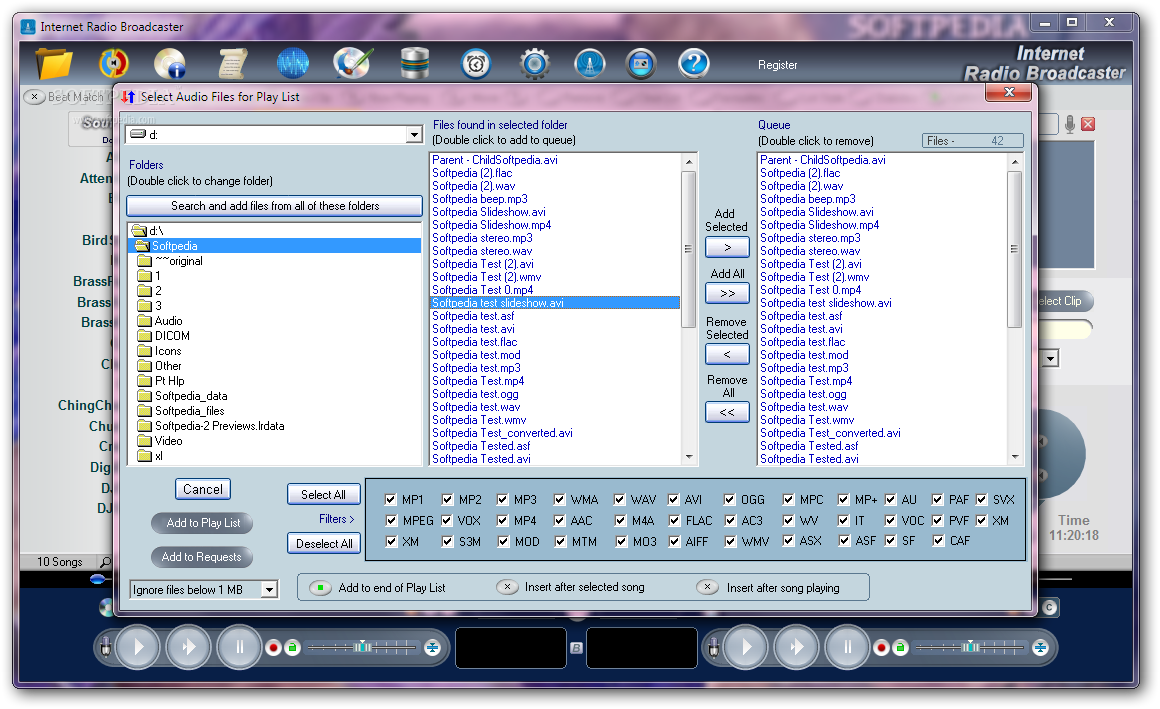Open the Ignore files below 1 MB dropdown

[x=269, y=590]
